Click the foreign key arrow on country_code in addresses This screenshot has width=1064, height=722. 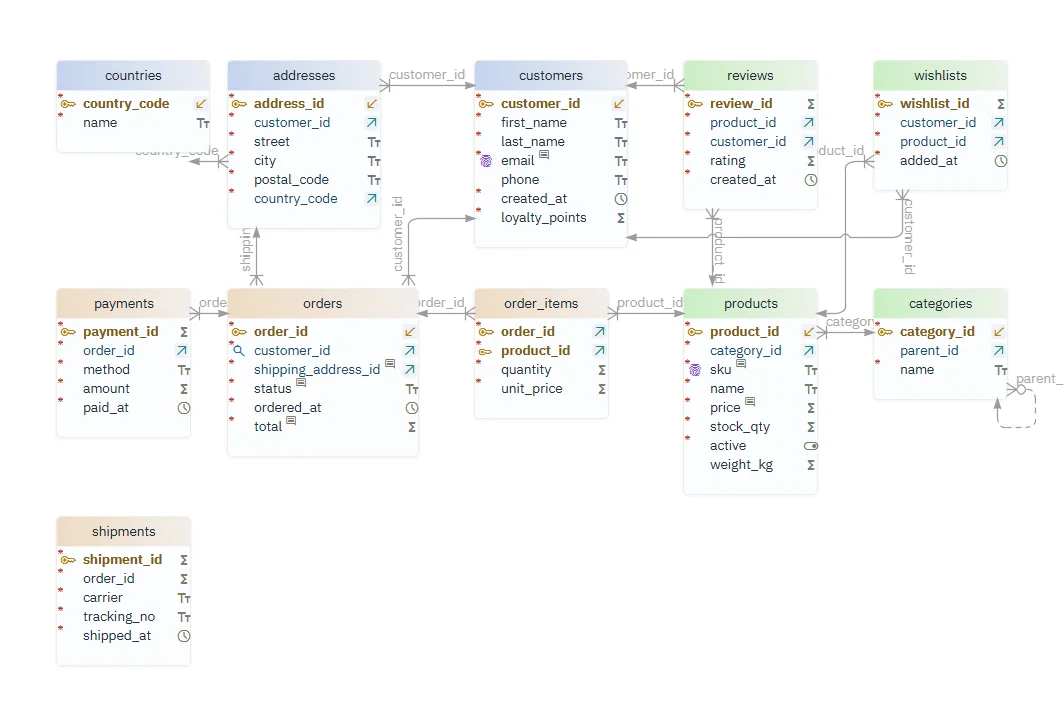tap(372, 199)
